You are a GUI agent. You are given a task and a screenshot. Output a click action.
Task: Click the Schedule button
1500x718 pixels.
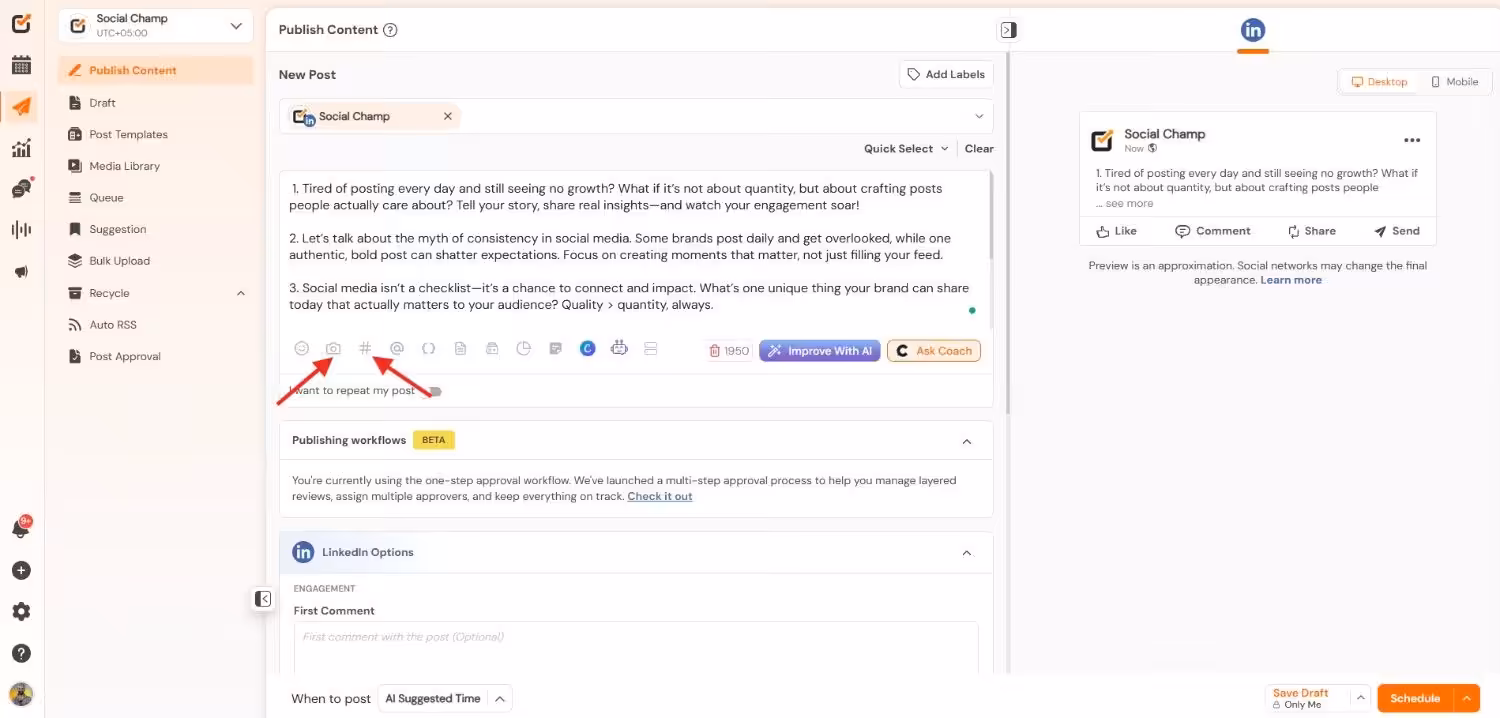point(1415,698)
